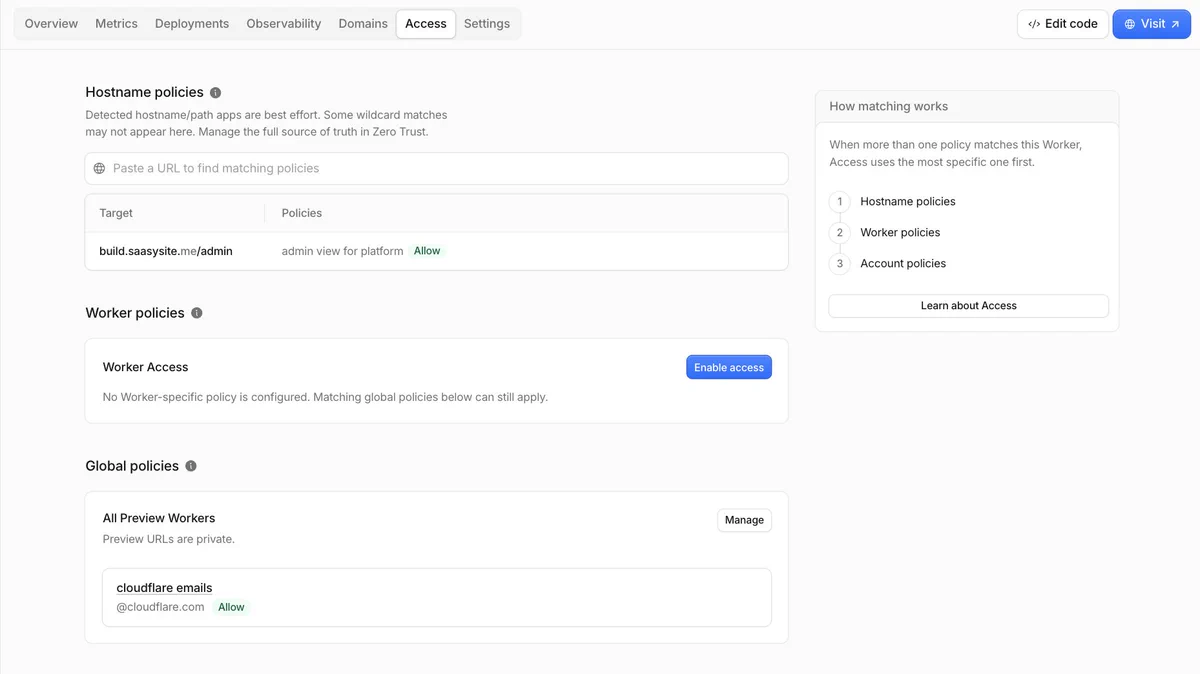Click the Allow badge next to @cloudflare.com
Screen dimensions: 1200x674
coord(231,607)
